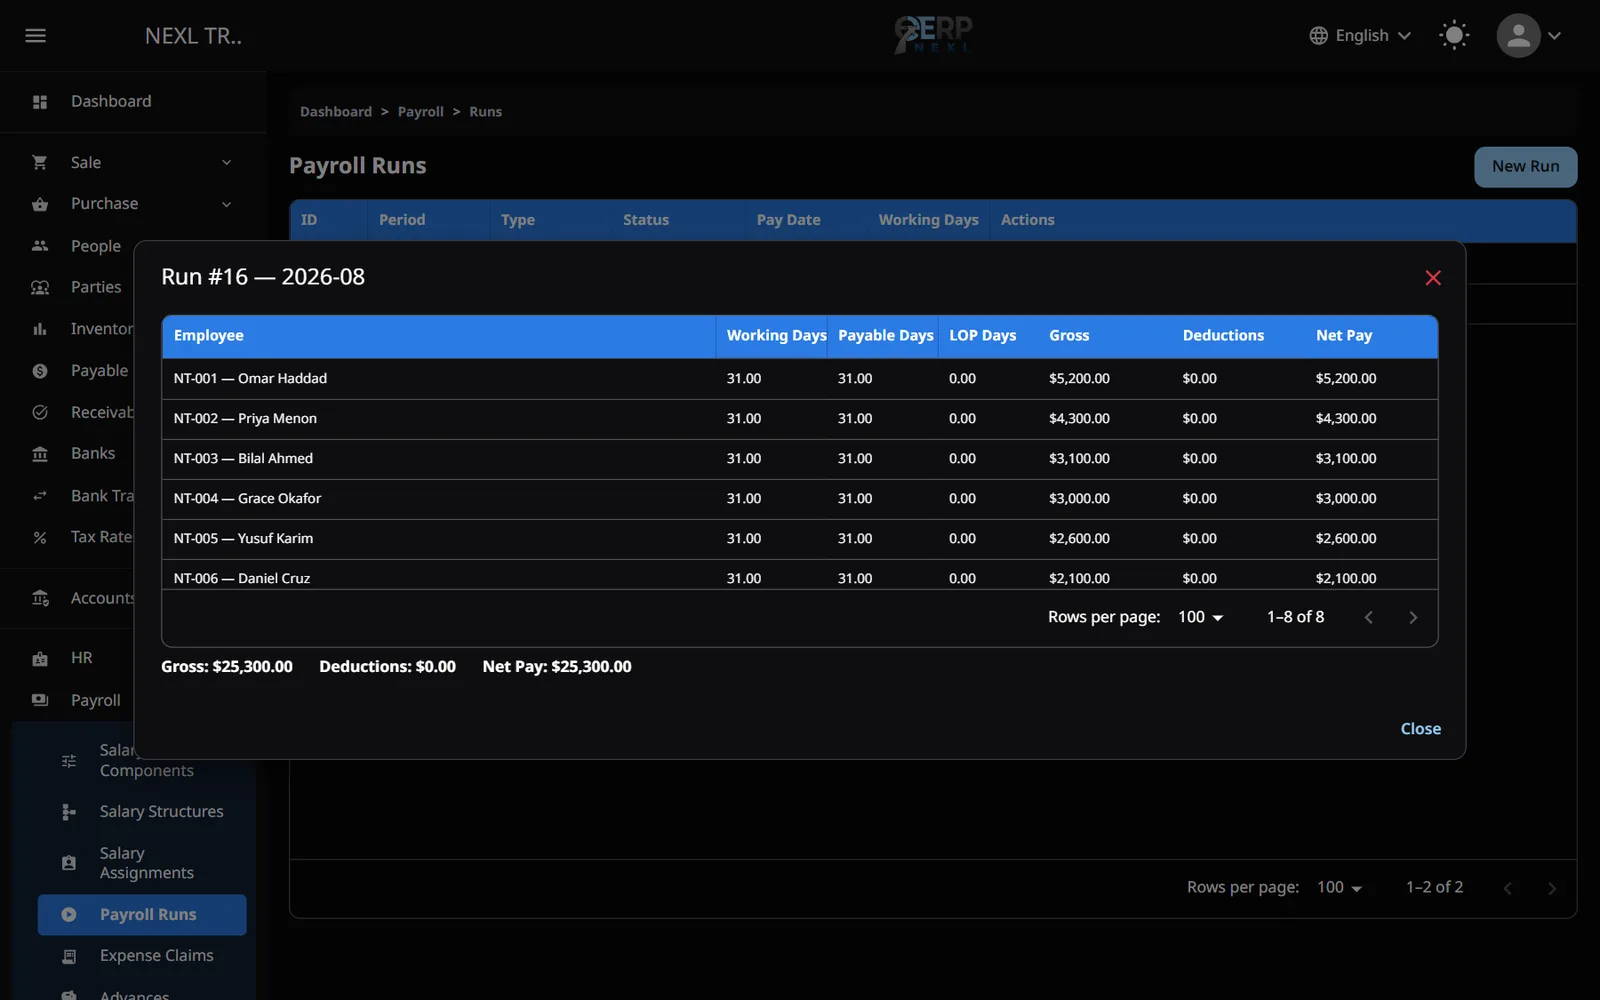Click the Purchase basket icon

(x=40, y=204)
